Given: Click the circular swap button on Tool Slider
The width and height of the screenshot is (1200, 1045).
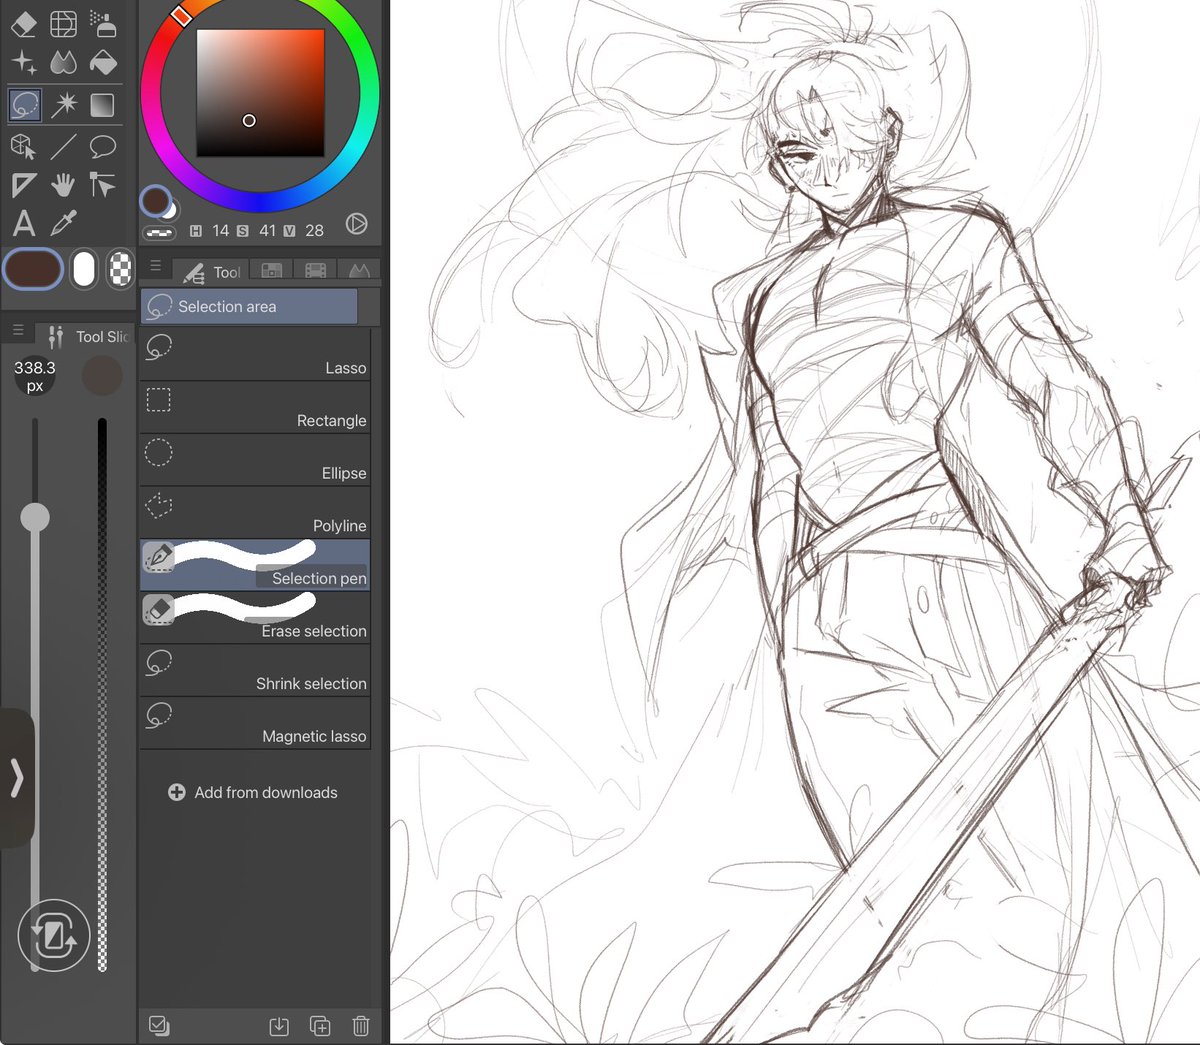Looking at the screenshot, I should (x=54, y=936).
